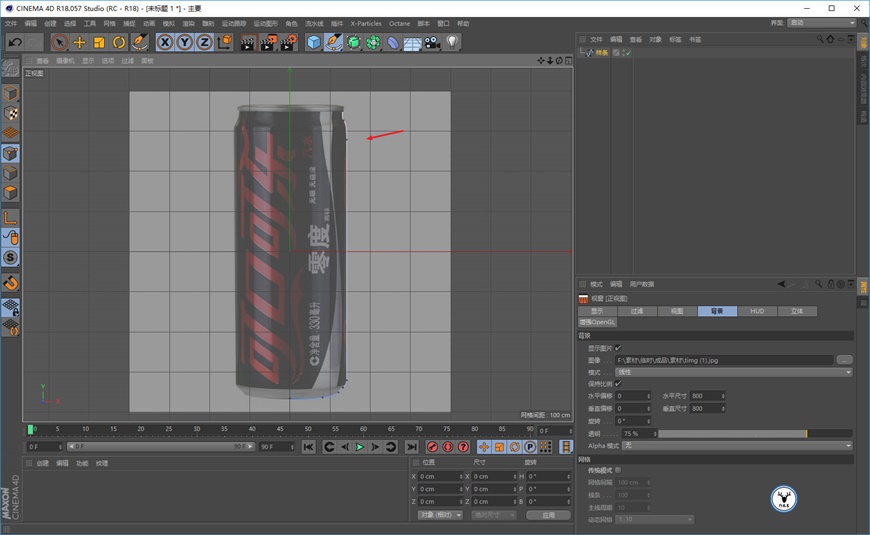Activate the Scale tool
Screen dimensions: 870x535
point(99,42)
